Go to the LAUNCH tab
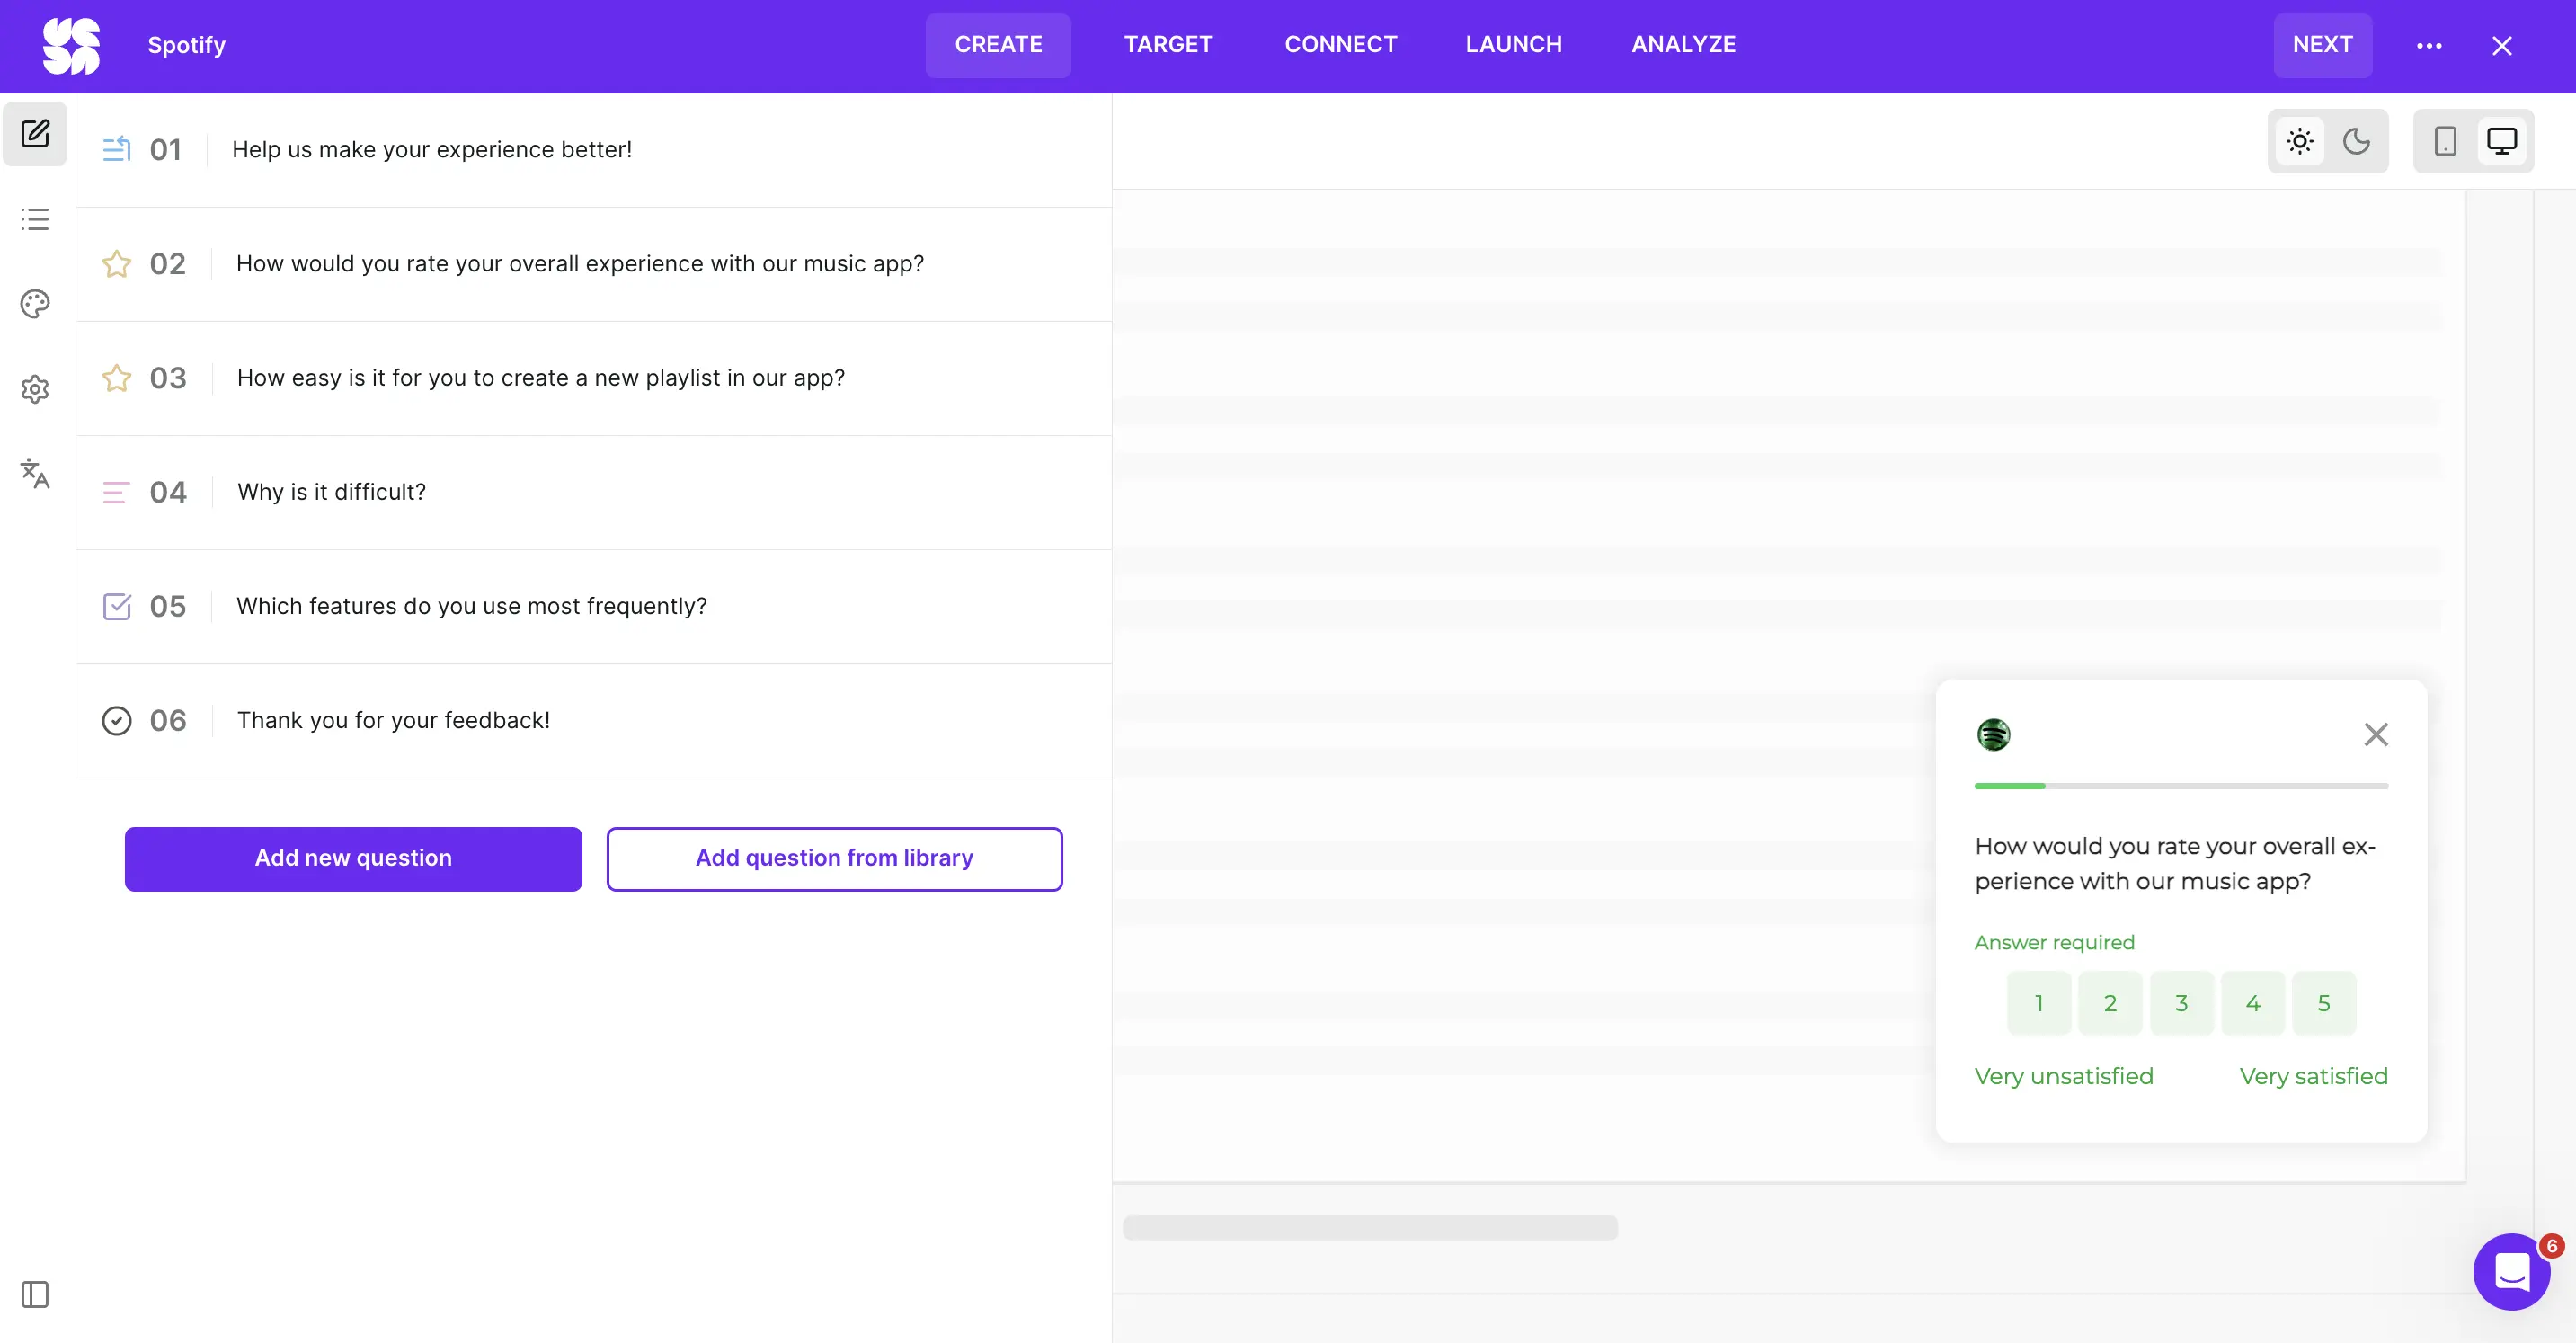Screen dimensions: 2576x1343 point(1513,45)
